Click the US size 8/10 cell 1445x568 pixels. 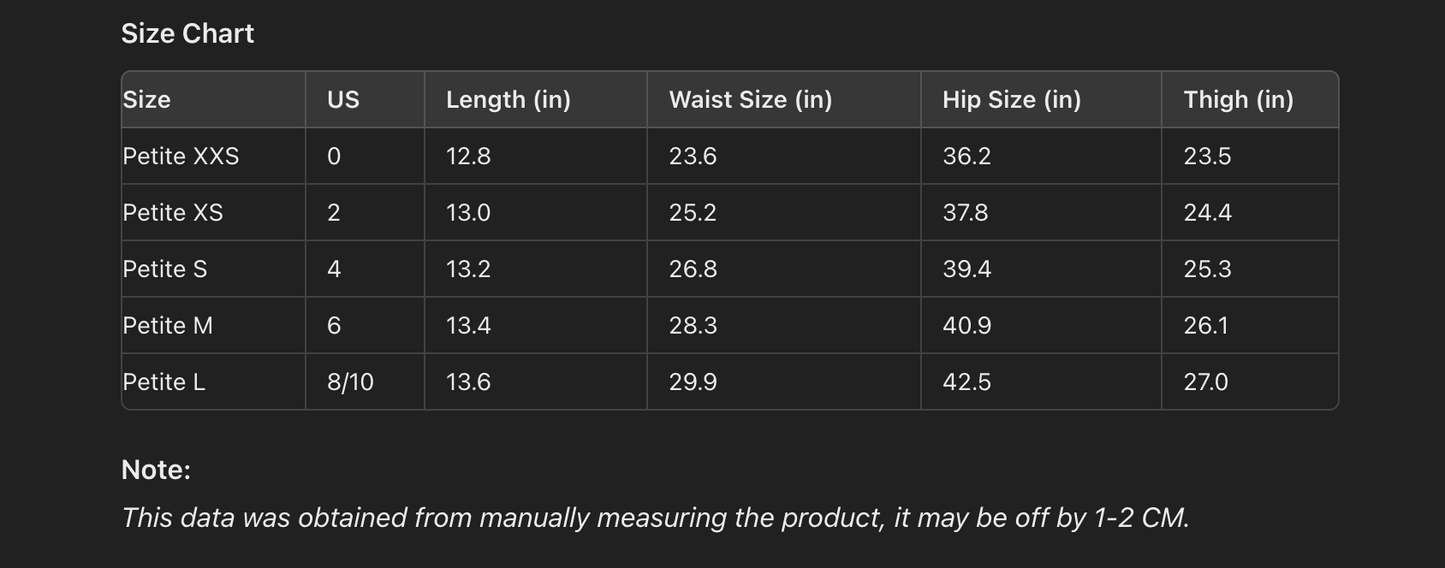click(350, 383)
